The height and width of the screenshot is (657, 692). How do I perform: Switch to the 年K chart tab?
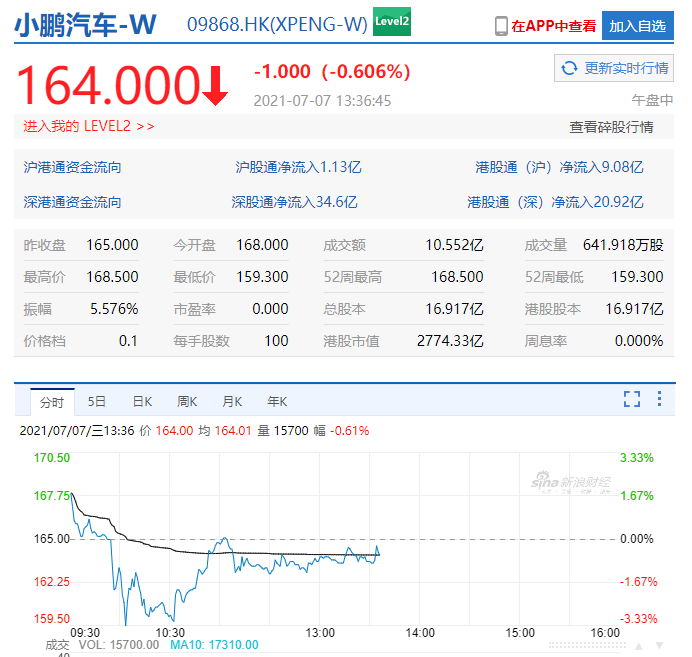pyautogui.click(x=277, y=402)
